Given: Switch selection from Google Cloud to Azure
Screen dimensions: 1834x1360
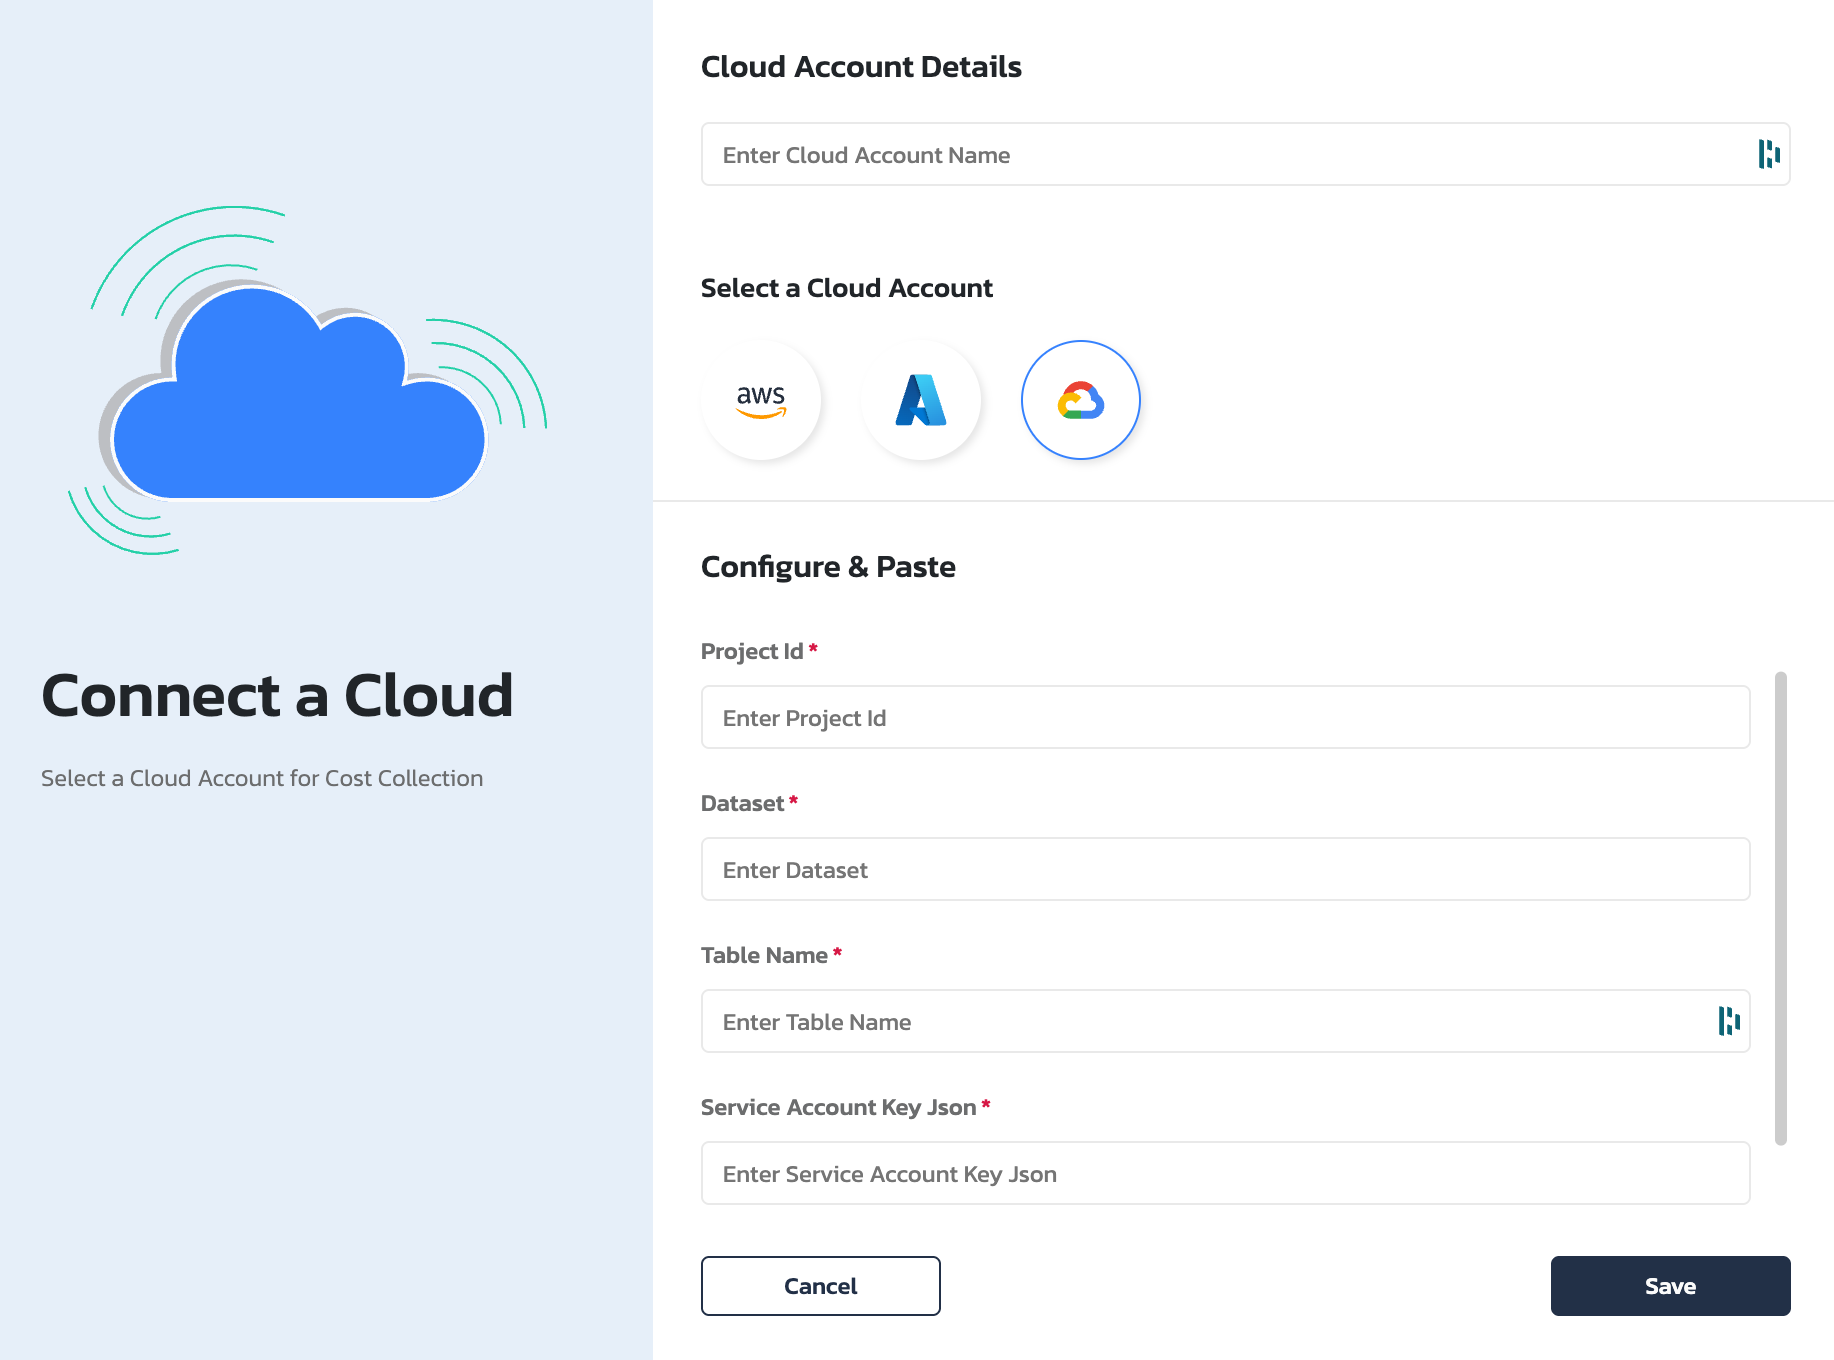Looking at the screenshot, I should 921,400.
